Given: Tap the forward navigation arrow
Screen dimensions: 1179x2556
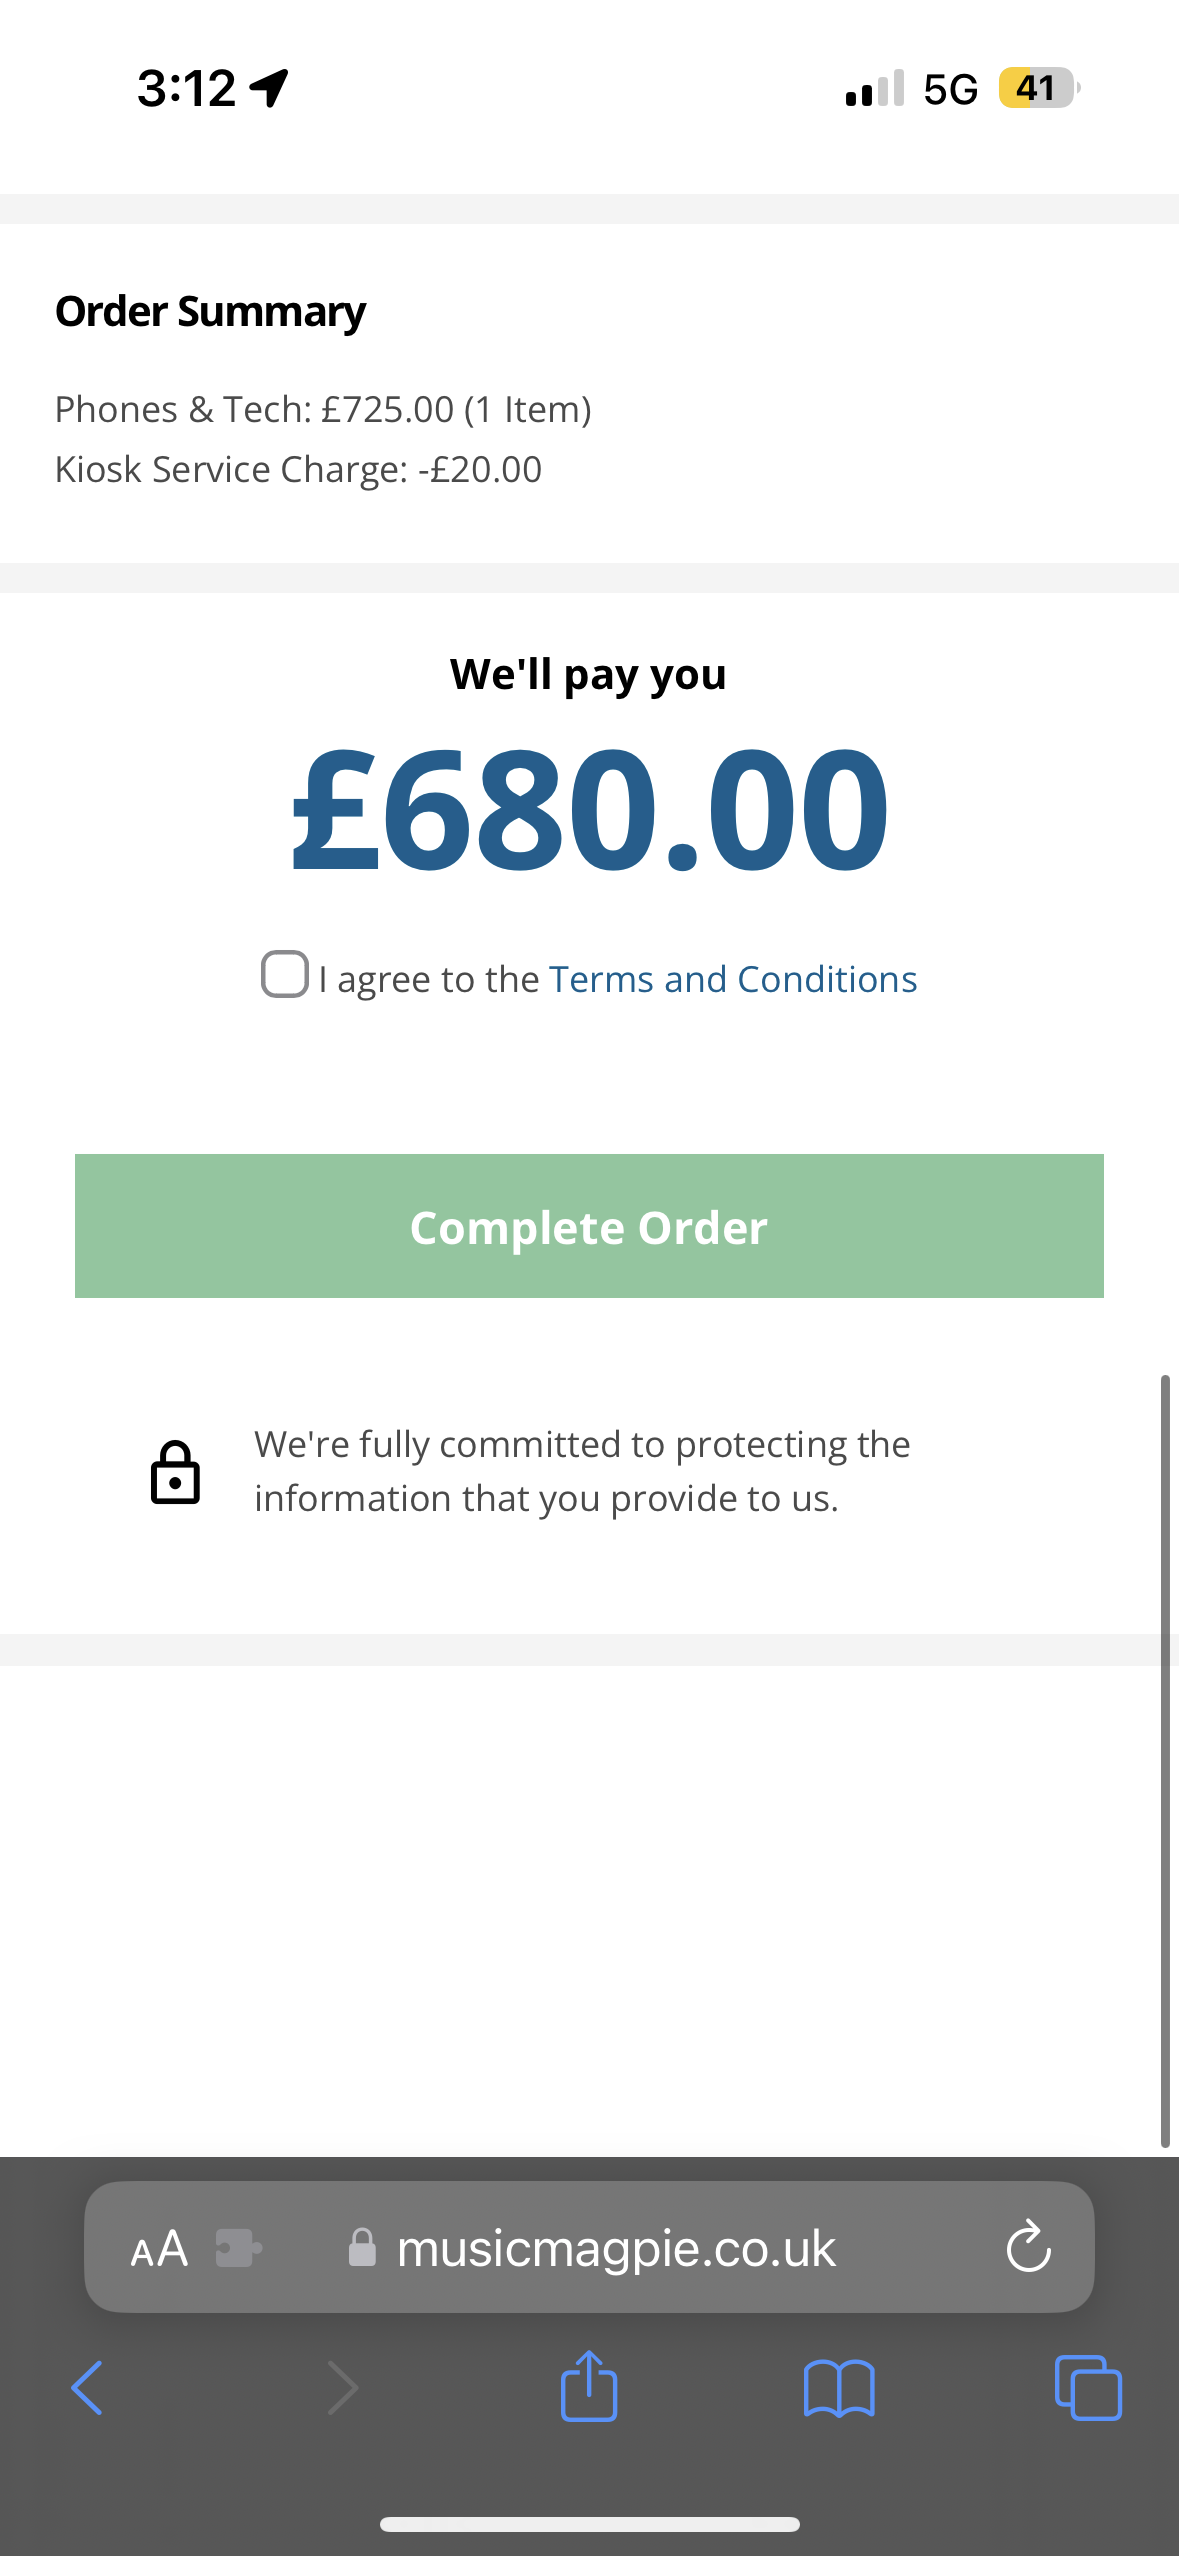Looking at the screenshot, I should (x=343, y=2388).
